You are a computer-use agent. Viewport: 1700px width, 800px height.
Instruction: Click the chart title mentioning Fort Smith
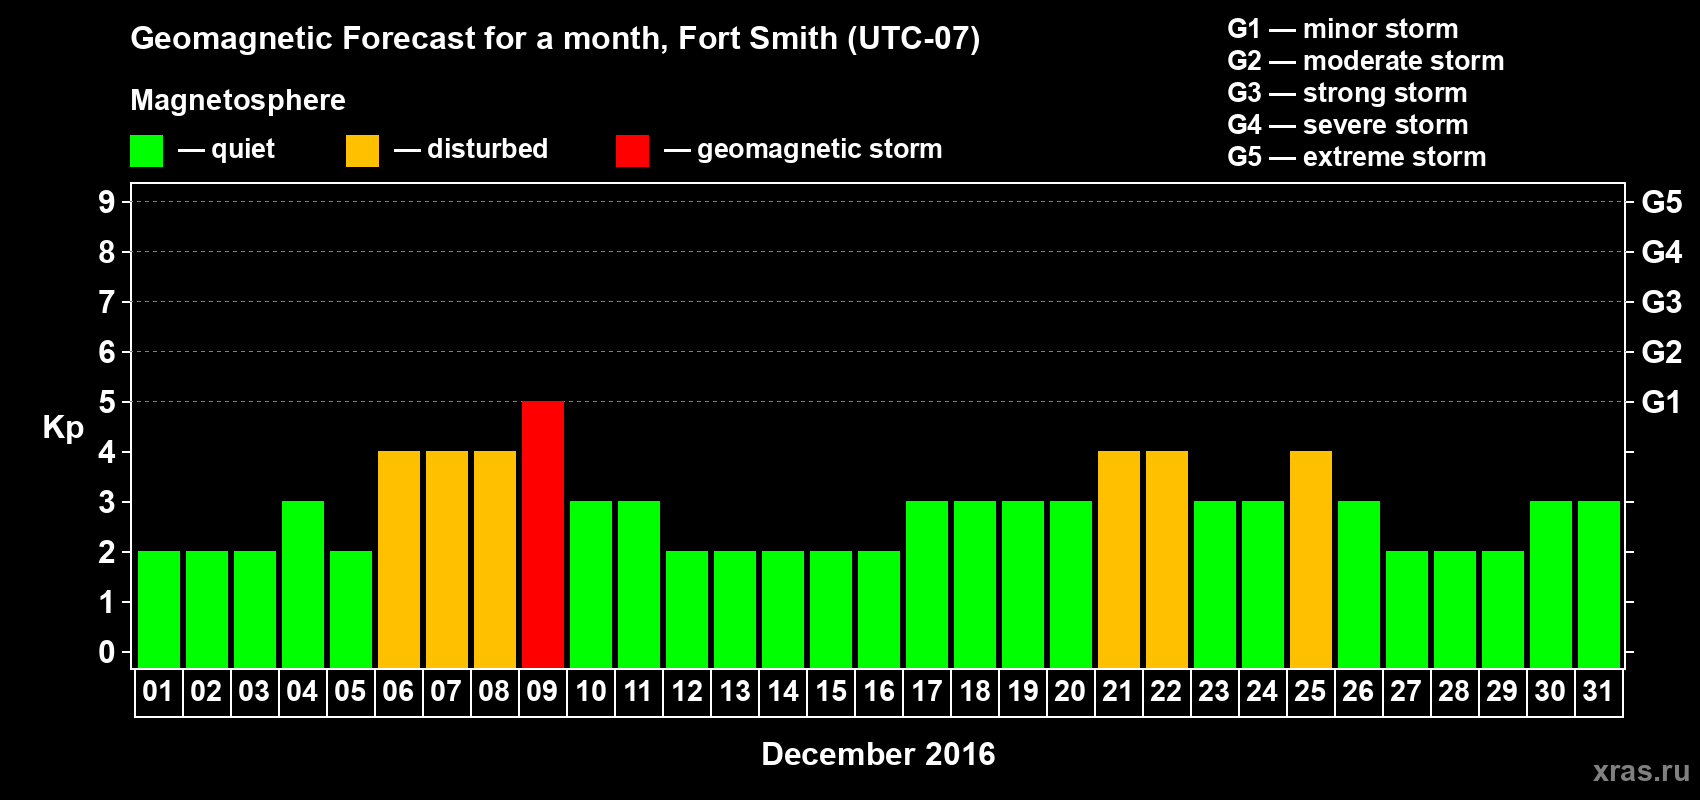point(555,39)
